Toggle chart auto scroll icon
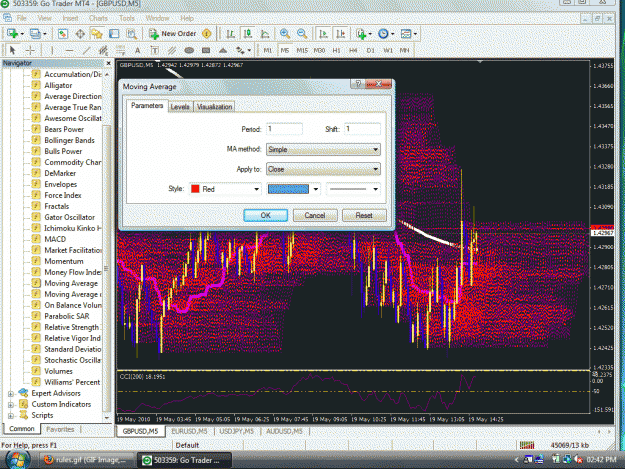625x469 pixels. pos(323,34)
